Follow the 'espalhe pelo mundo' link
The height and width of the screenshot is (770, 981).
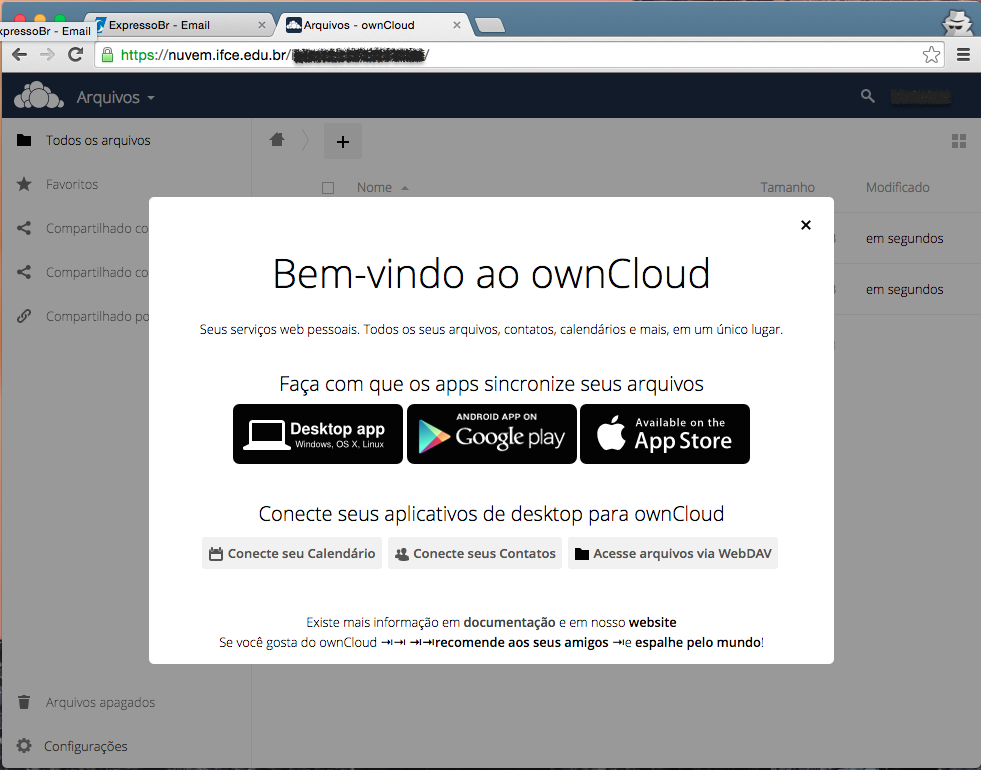click(698, 642)
